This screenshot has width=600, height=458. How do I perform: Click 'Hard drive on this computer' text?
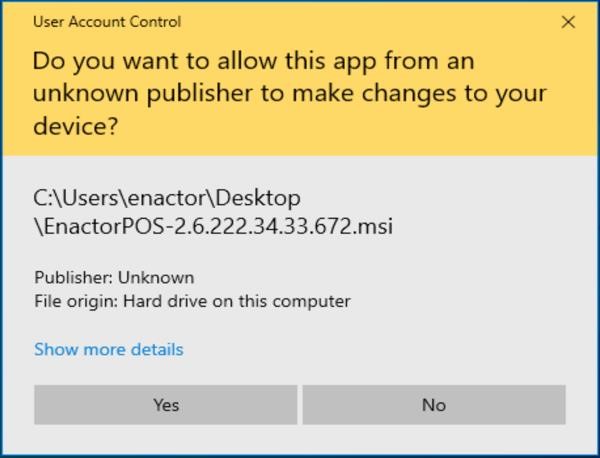pos(236,301)
